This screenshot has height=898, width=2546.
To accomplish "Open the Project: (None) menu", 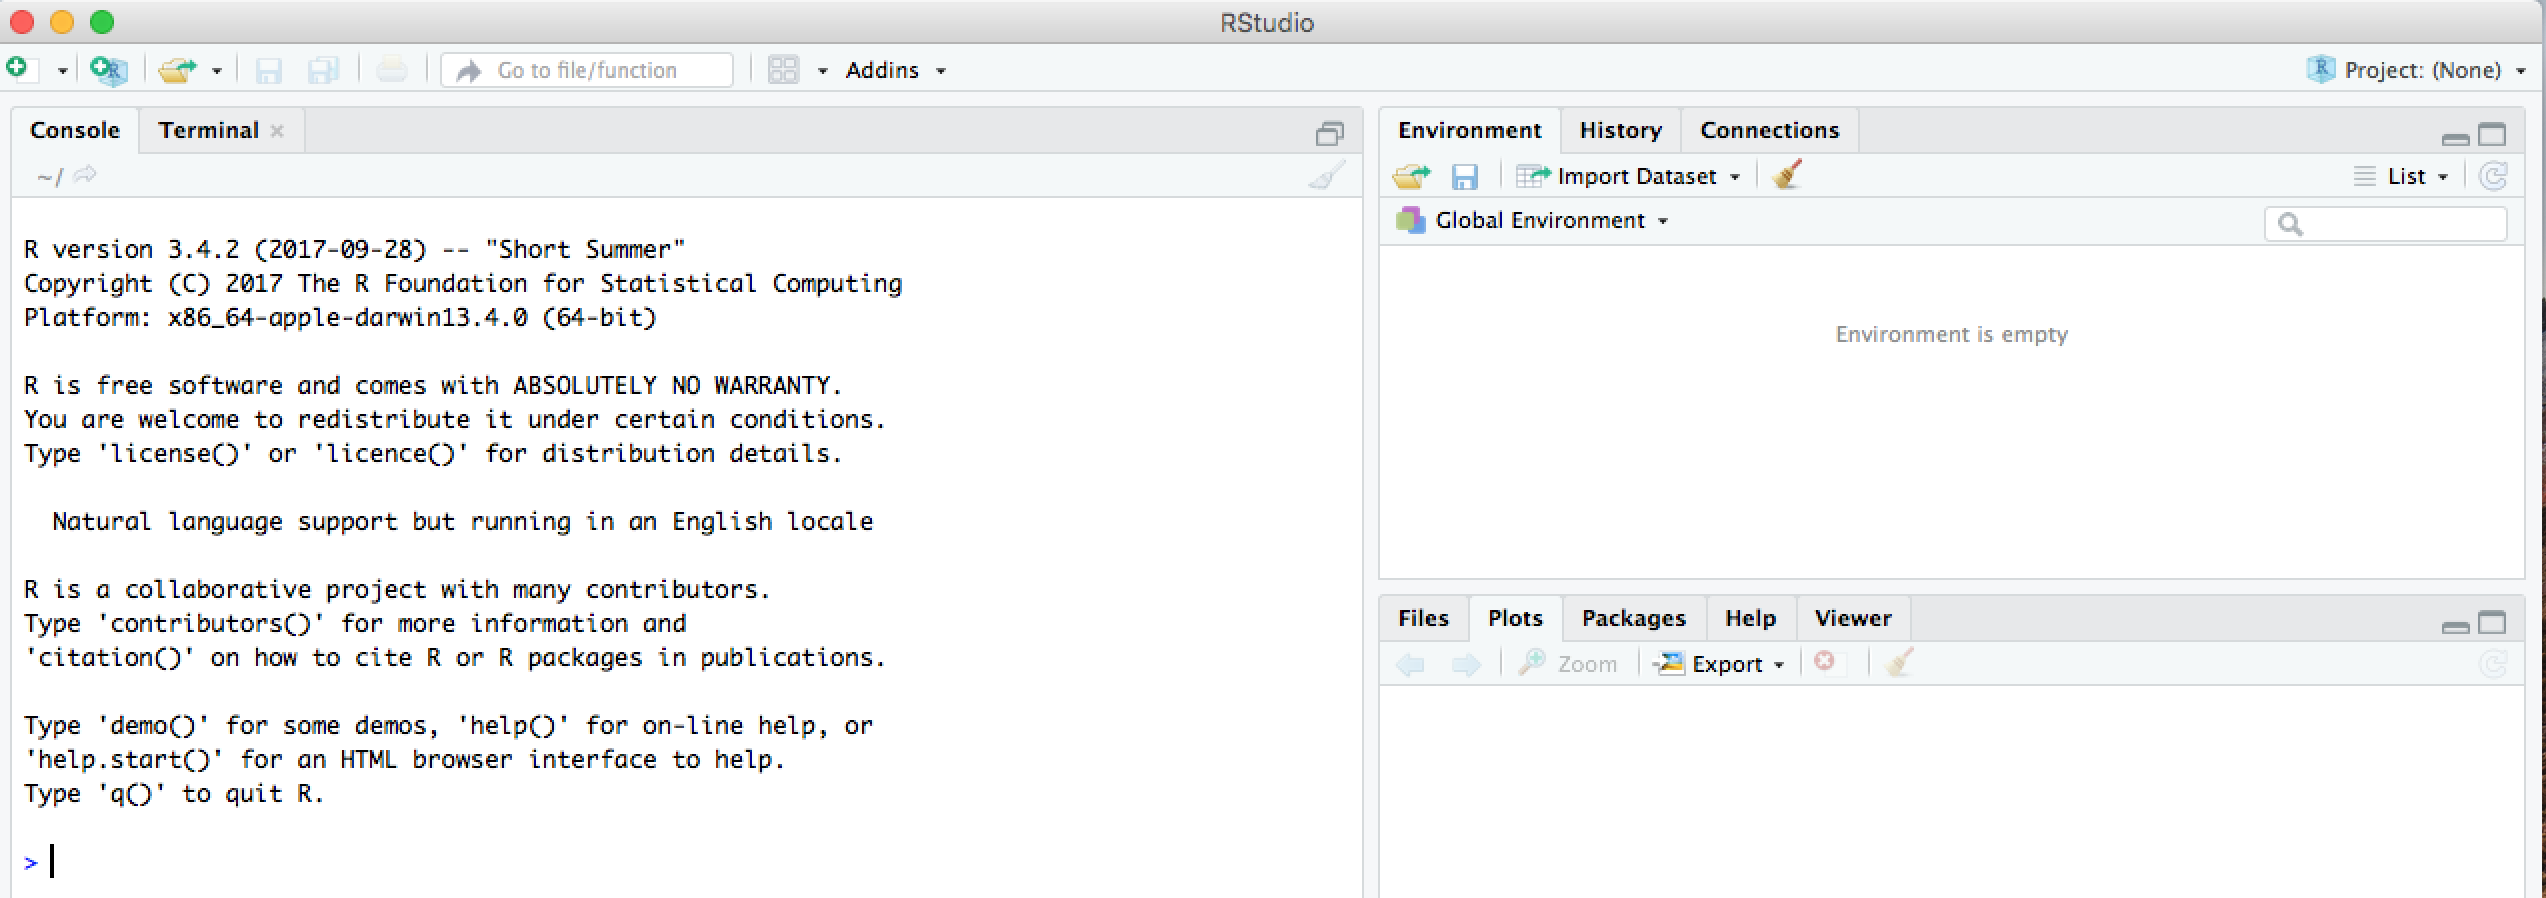I will click(x=2421, y=70).
